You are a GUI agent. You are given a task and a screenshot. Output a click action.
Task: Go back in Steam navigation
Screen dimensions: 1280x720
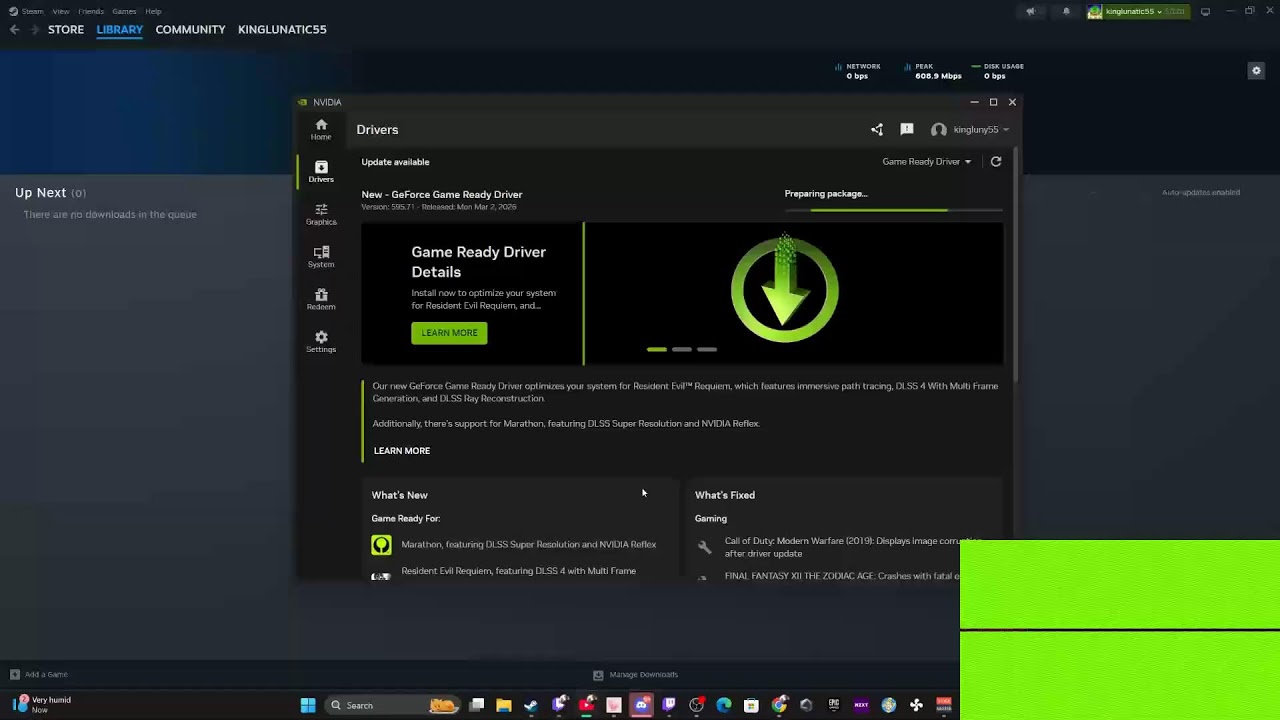(14, 29)
